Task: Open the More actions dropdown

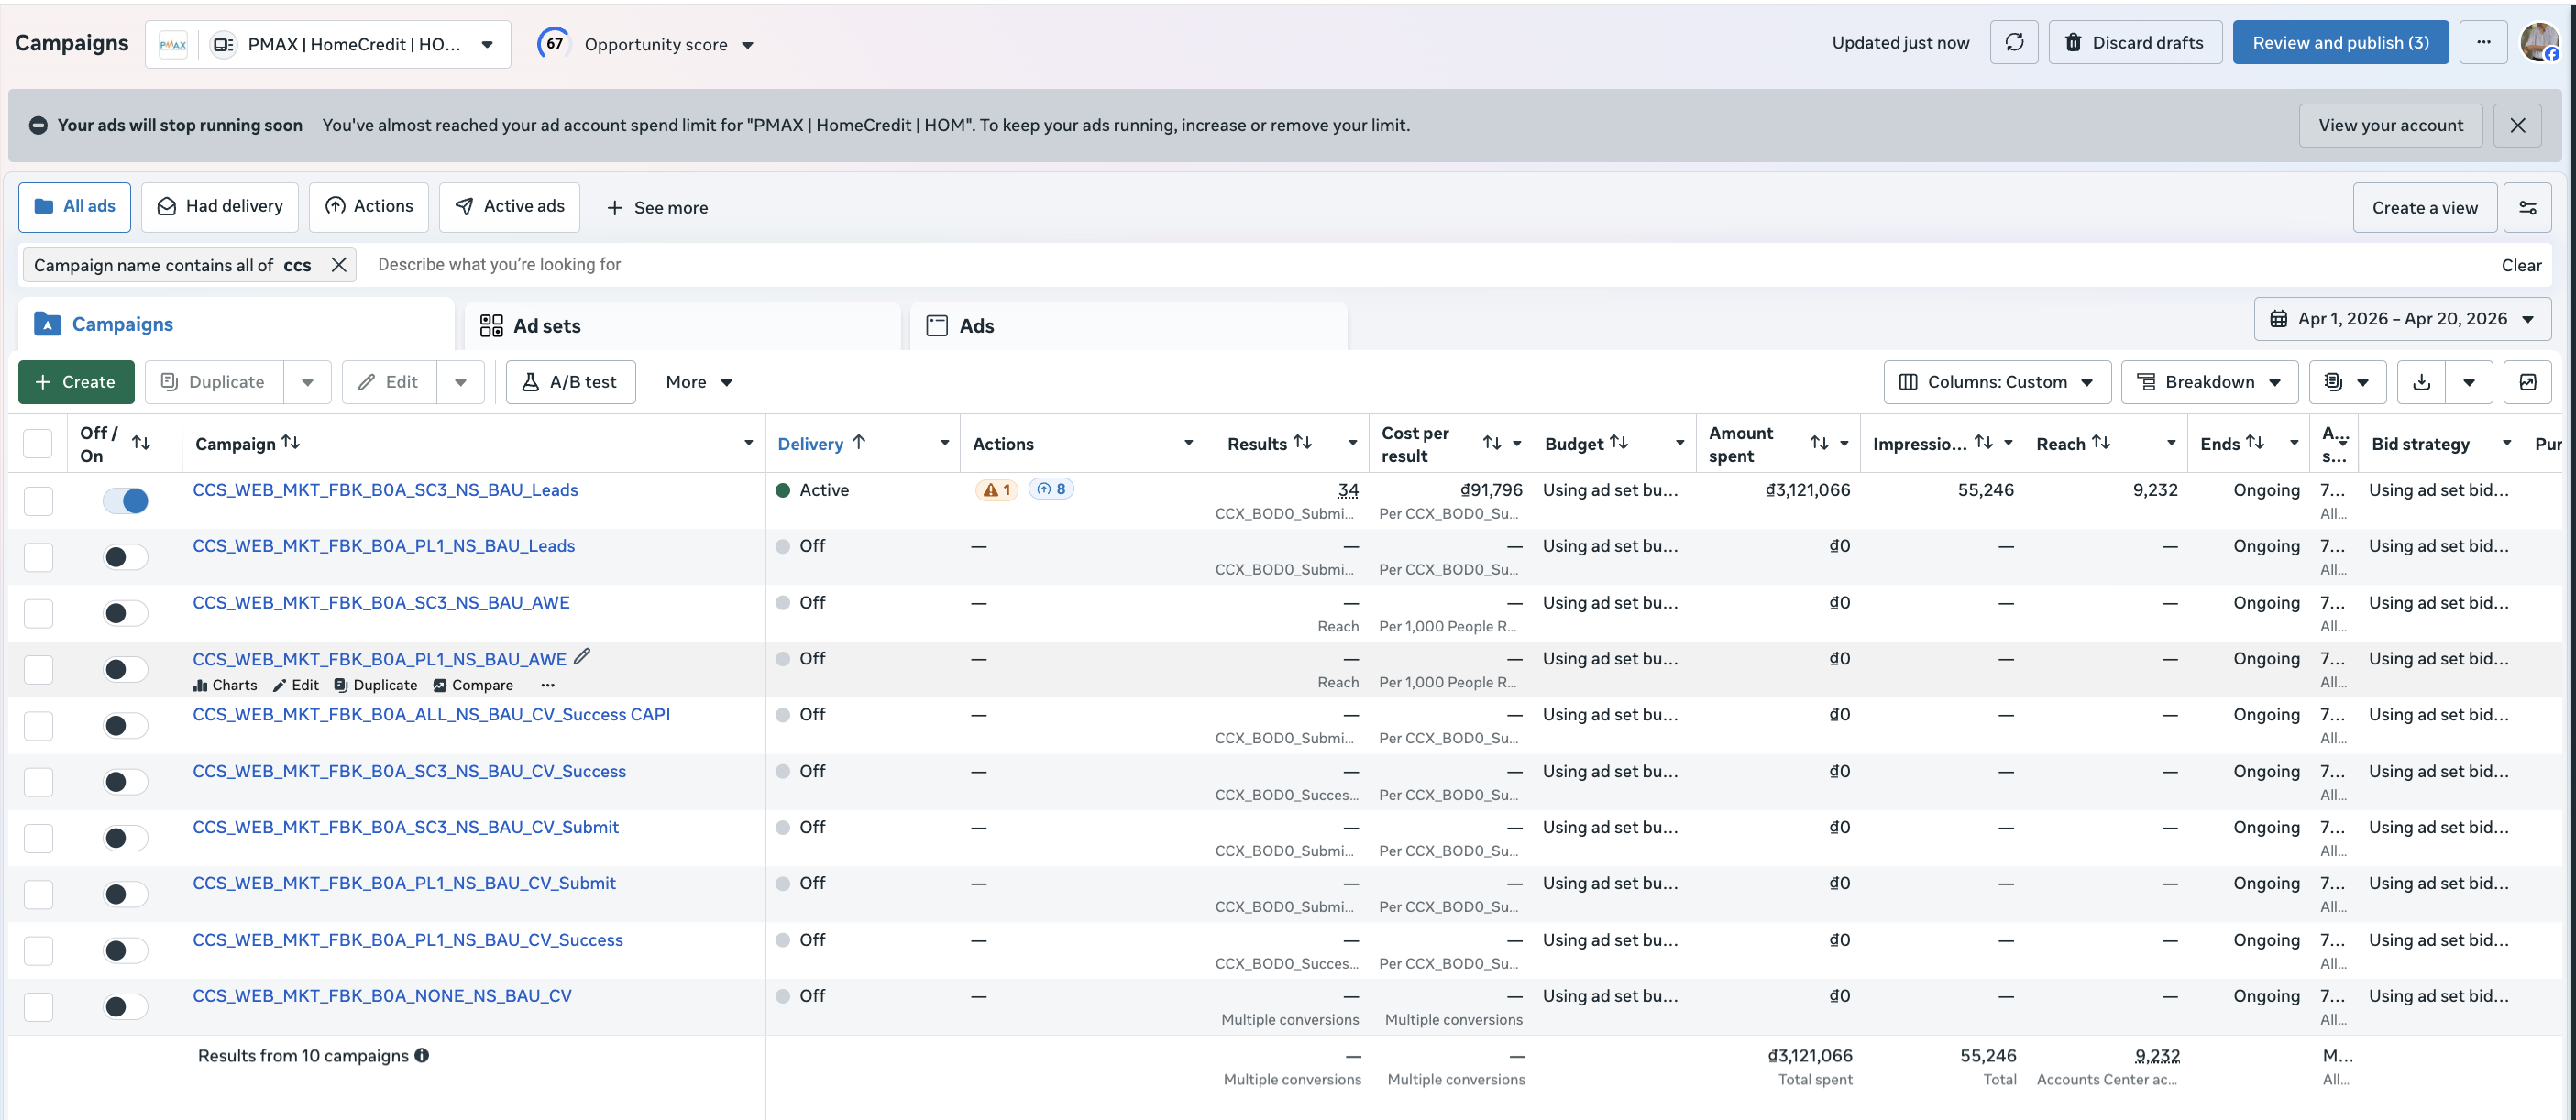Action: pyautogui.click(x=699, y=382)
